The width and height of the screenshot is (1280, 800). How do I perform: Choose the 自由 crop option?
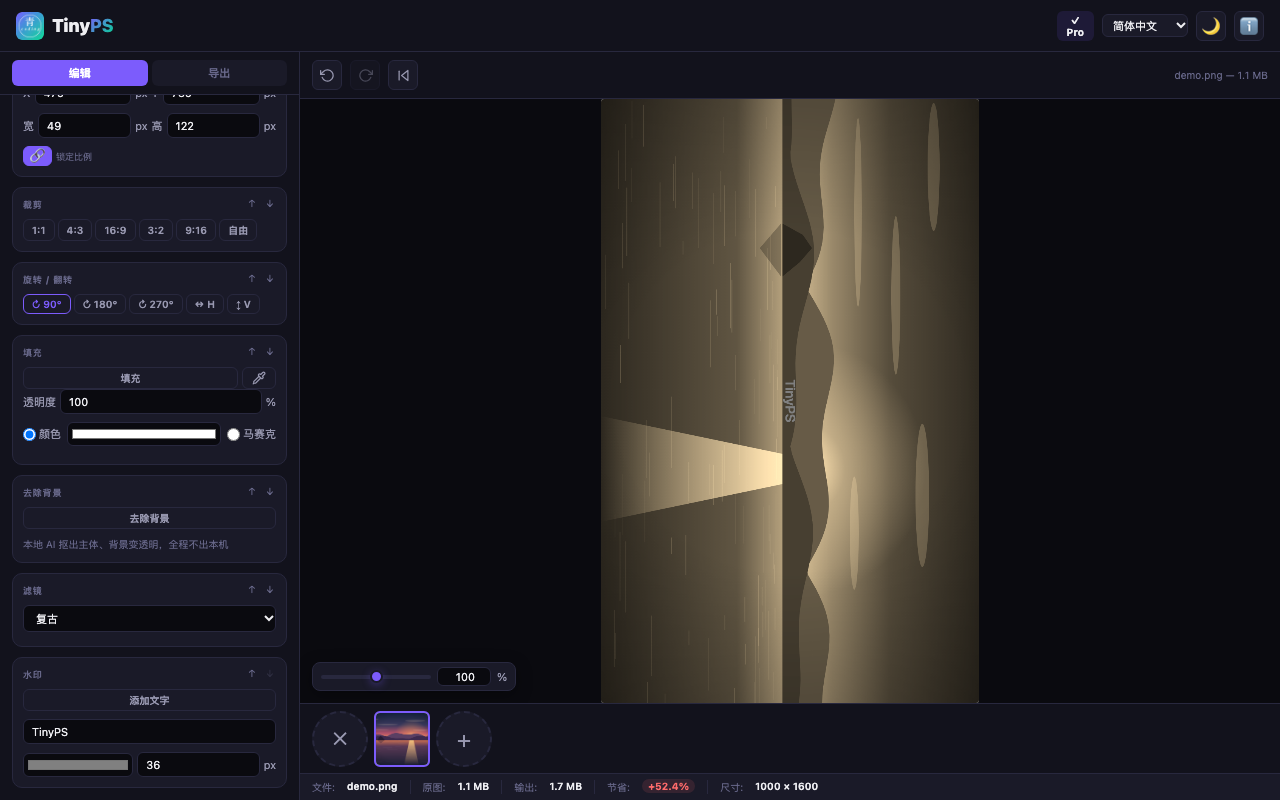238,230
